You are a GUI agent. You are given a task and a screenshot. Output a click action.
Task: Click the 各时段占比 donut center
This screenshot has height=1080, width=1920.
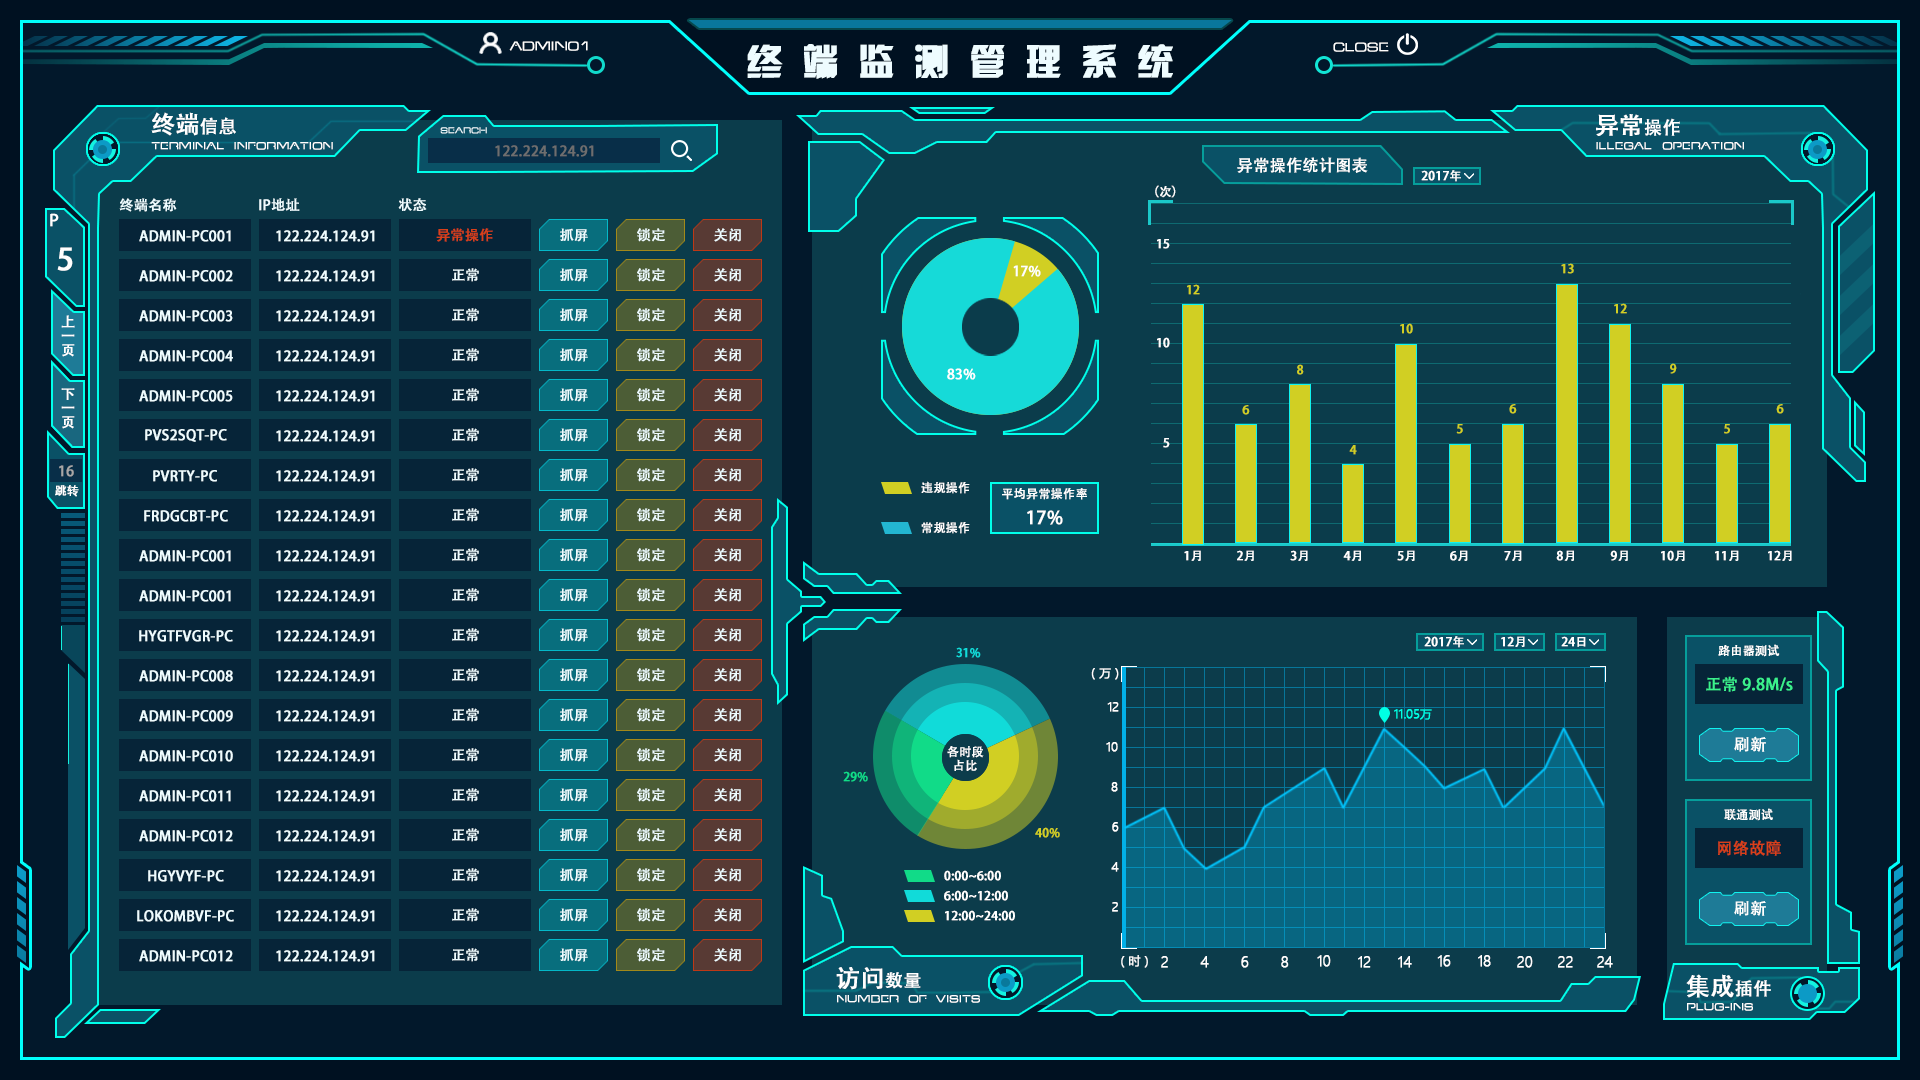pos(965,759)
